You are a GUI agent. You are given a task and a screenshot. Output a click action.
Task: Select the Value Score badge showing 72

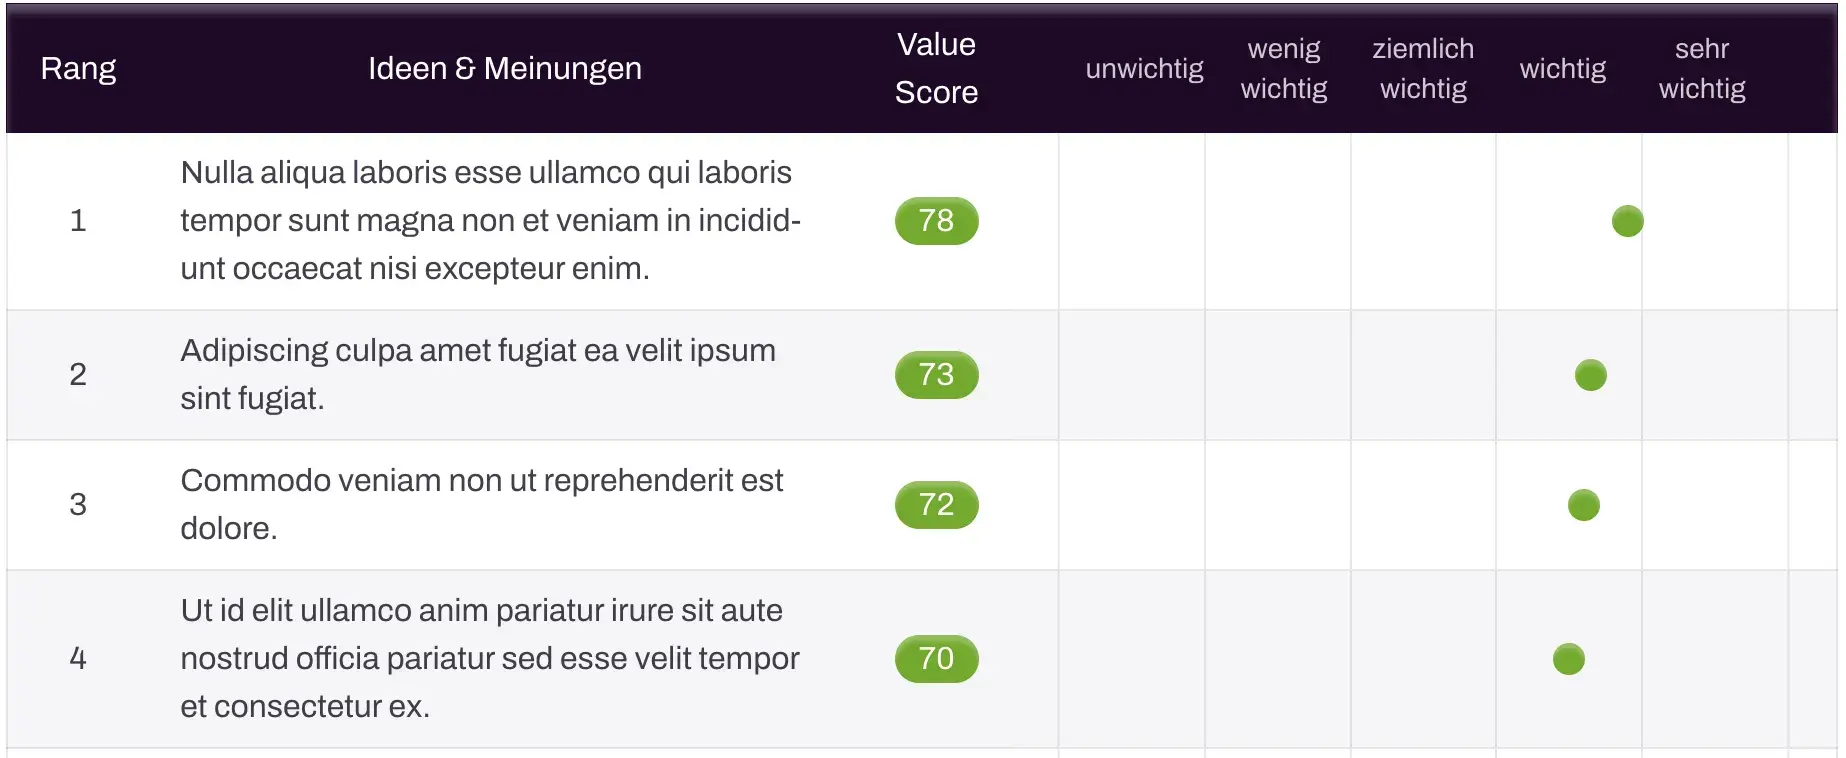[x=936, y=505]
